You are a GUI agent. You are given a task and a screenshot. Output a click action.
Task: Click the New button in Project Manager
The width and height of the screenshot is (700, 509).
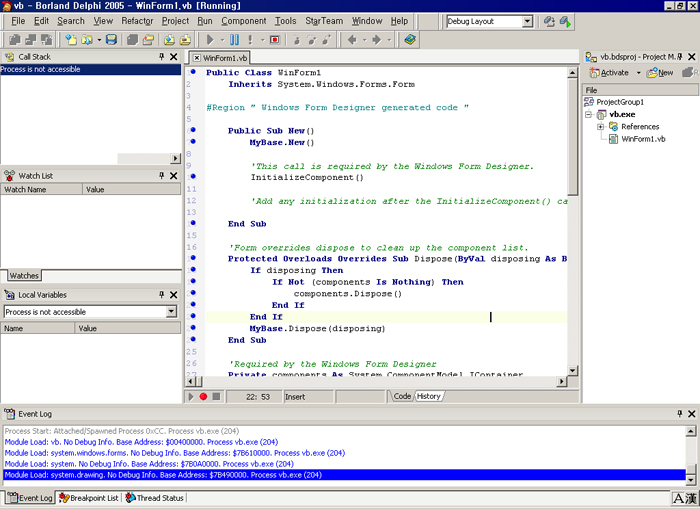tap(660, 73)
